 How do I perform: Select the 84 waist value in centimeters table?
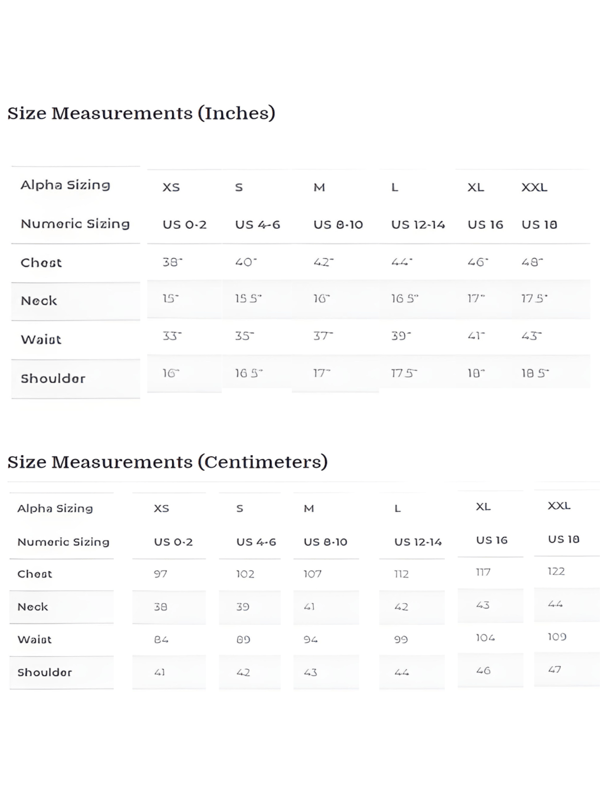click(160, 639)
